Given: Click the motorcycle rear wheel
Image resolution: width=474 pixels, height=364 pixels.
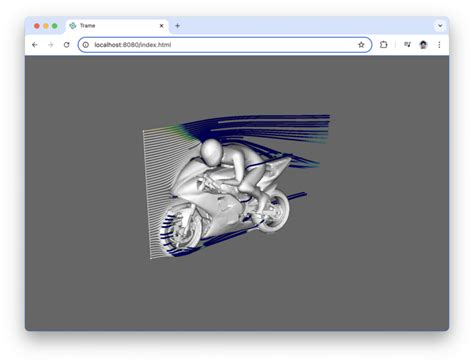Looking at the screenshot, I should pos(273,210).
